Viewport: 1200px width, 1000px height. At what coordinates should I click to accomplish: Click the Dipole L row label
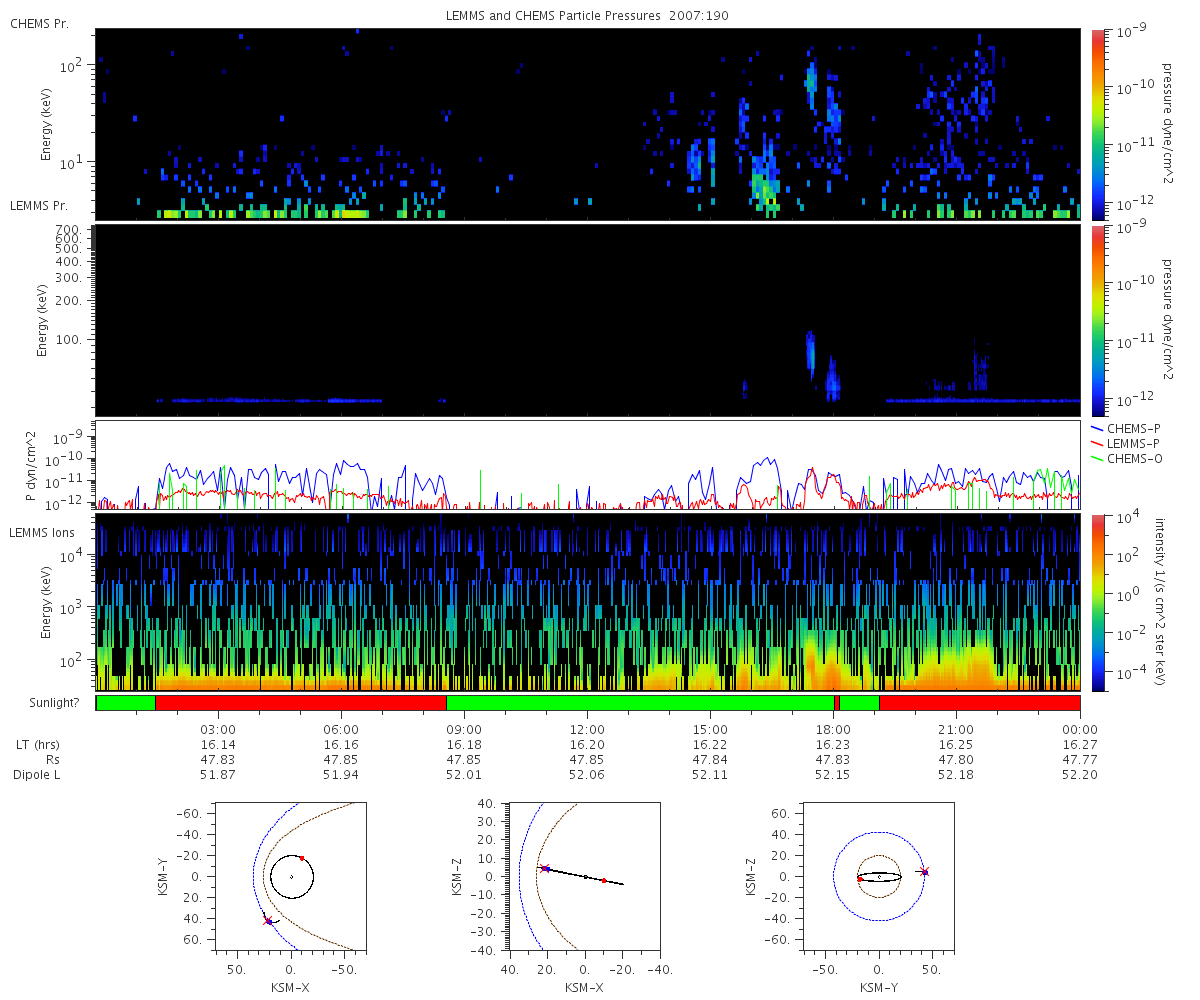point(40,775)
